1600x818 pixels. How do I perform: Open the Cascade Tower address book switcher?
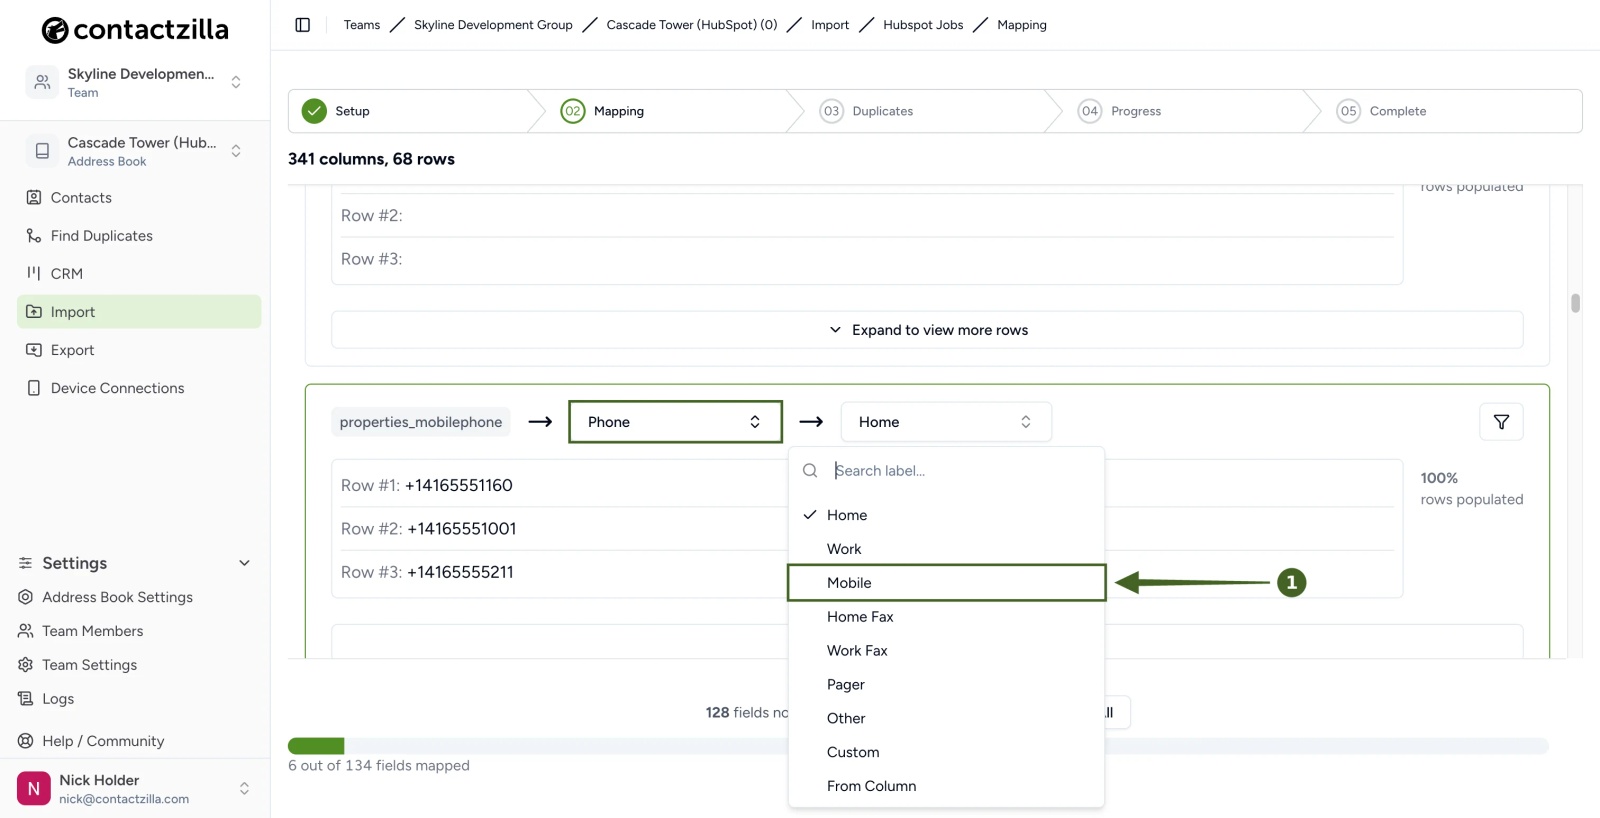tap(135, 151)
